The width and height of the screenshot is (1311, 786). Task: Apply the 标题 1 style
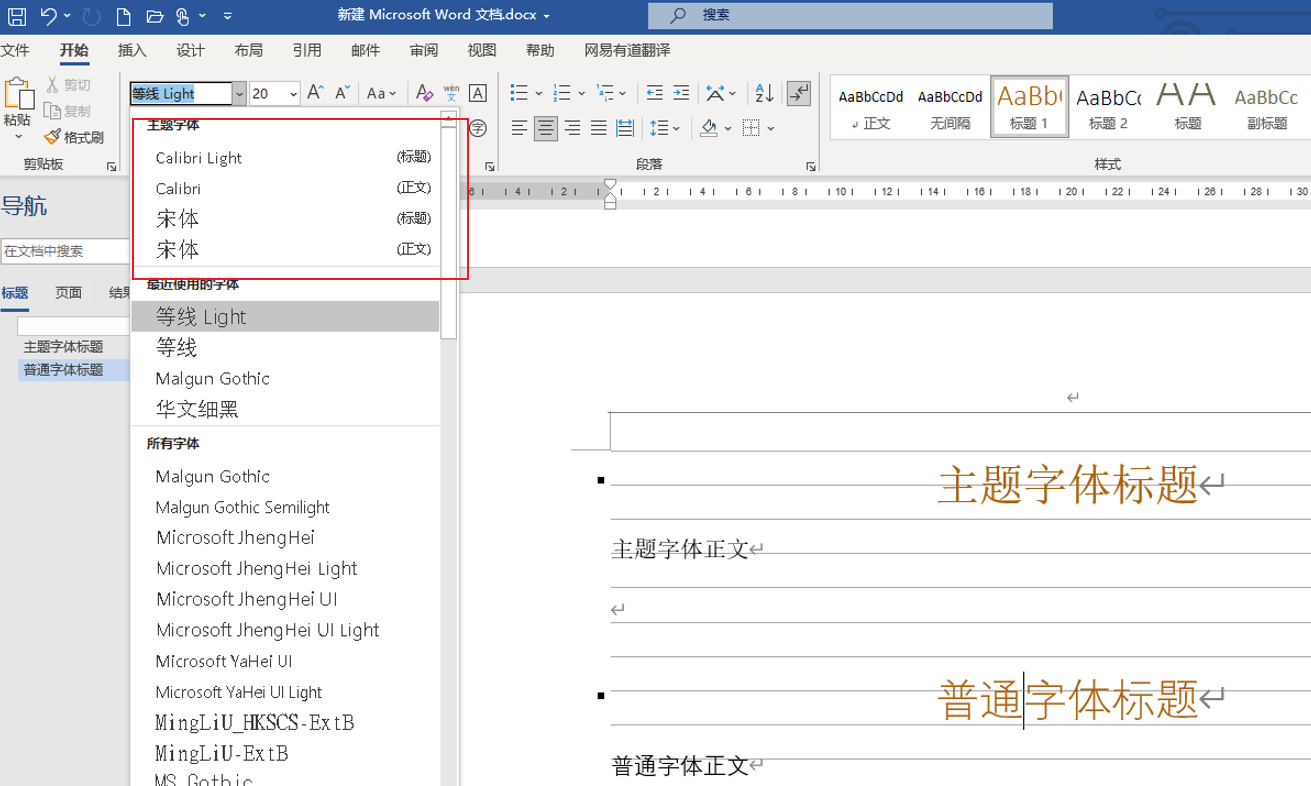coord(1029,107)
